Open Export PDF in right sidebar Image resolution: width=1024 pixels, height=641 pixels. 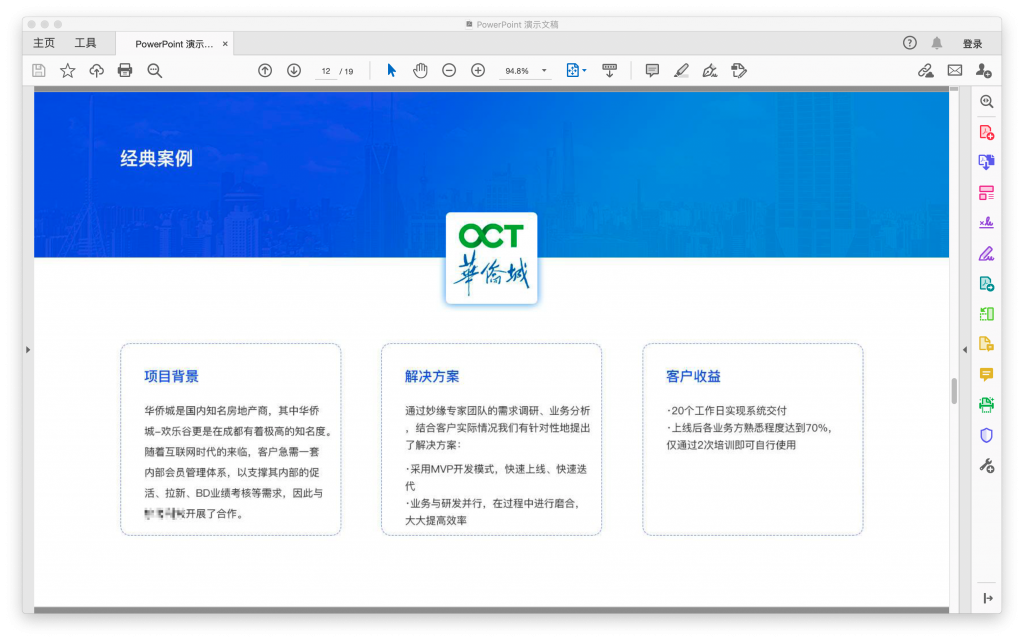987,162
